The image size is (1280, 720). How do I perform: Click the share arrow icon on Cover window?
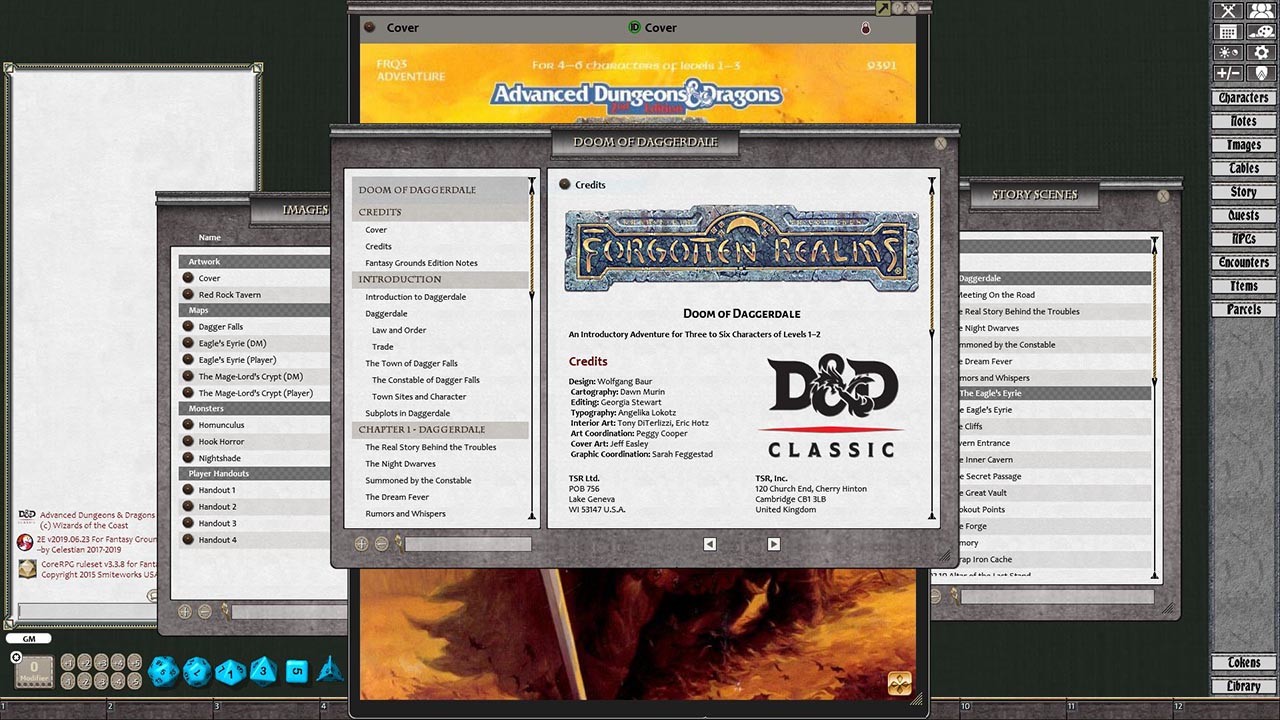(x=883, y=8)
